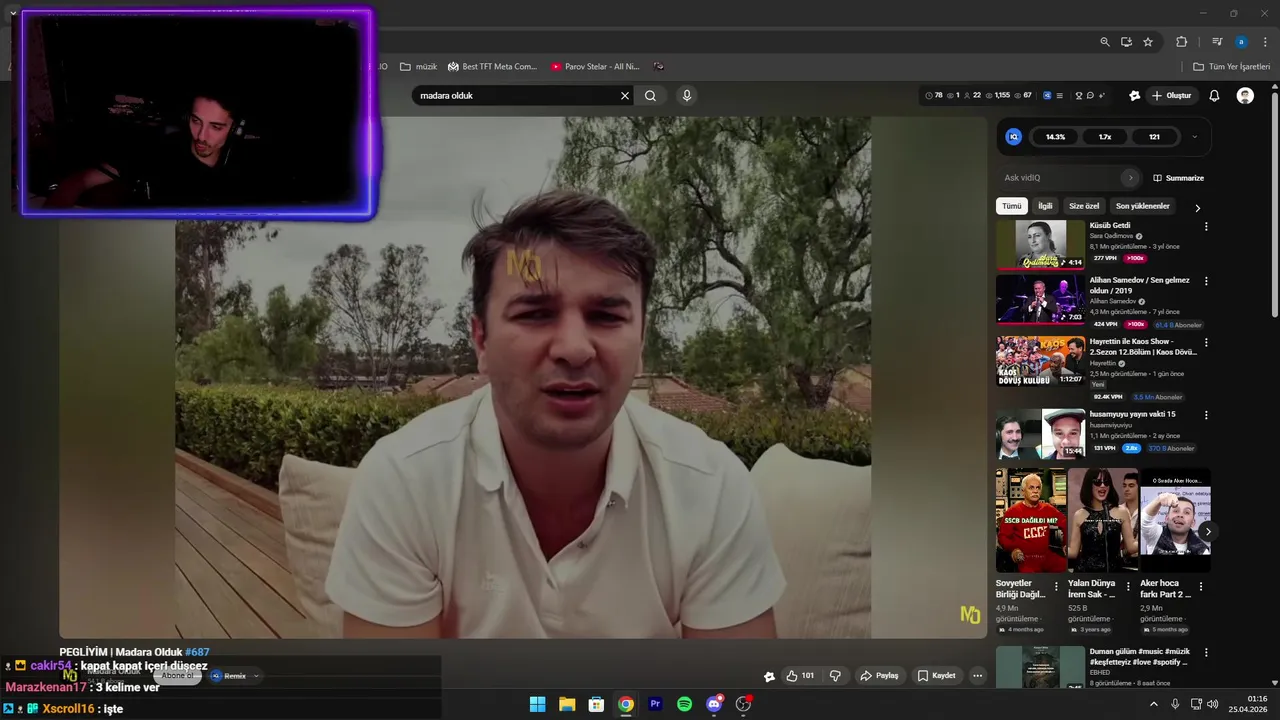Click the blue vidIQ toolbar logo icon
The image size is (1280, 720).
(1047, 96)
